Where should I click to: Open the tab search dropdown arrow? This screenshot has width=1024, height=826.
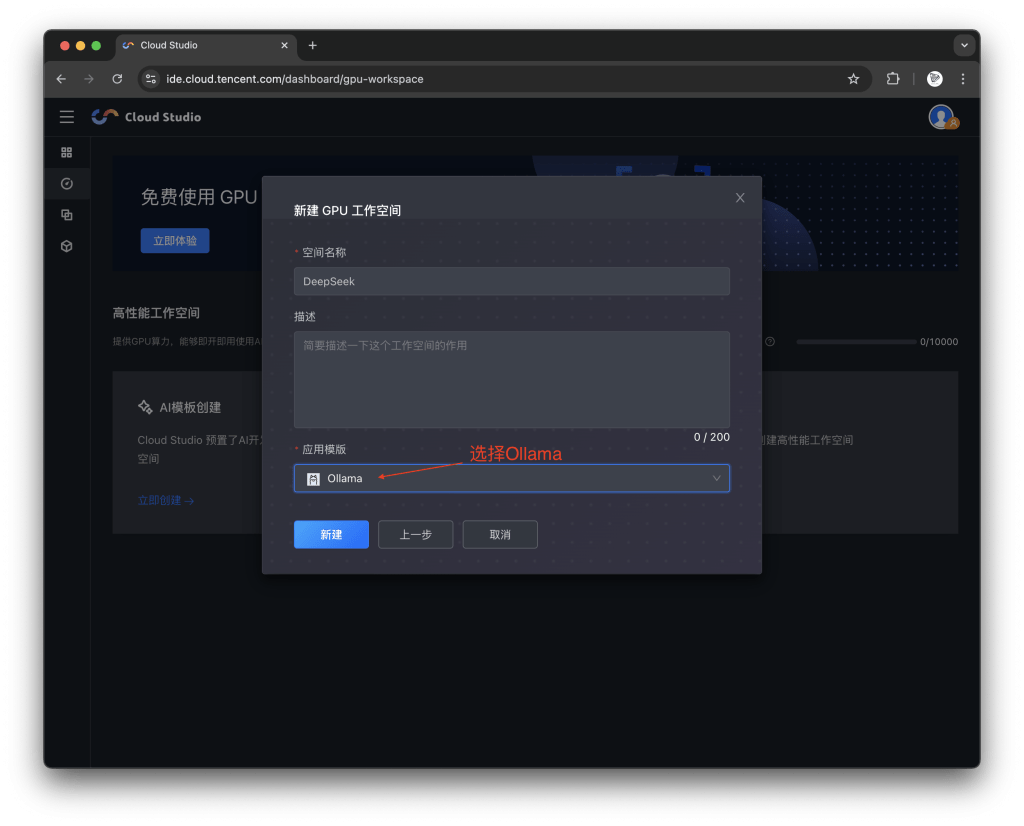(964, 45)
